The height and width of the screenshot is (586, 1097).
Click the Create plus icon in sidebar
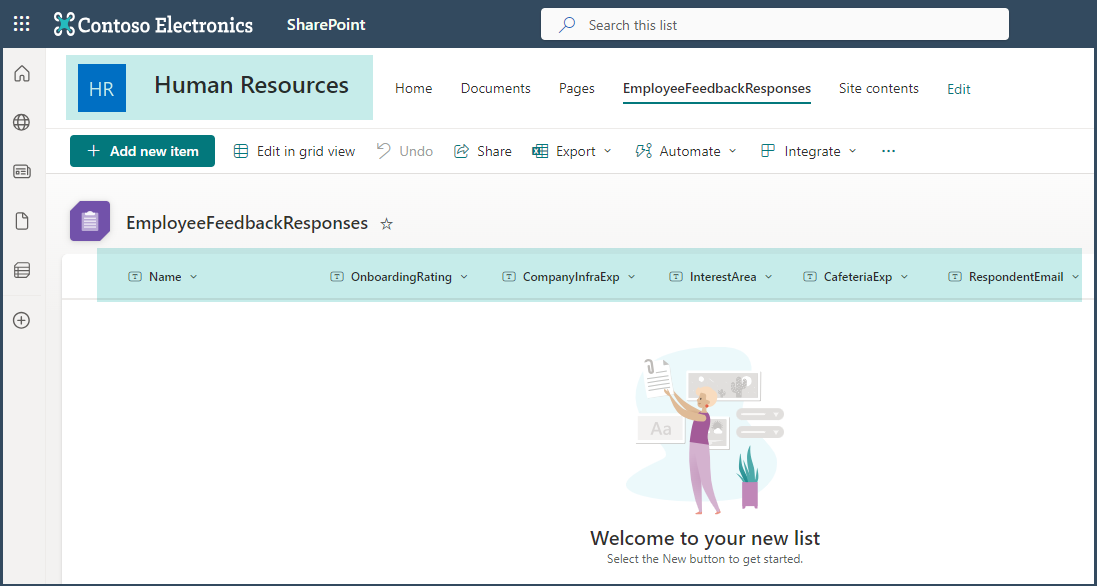click(x=22, y=321)
